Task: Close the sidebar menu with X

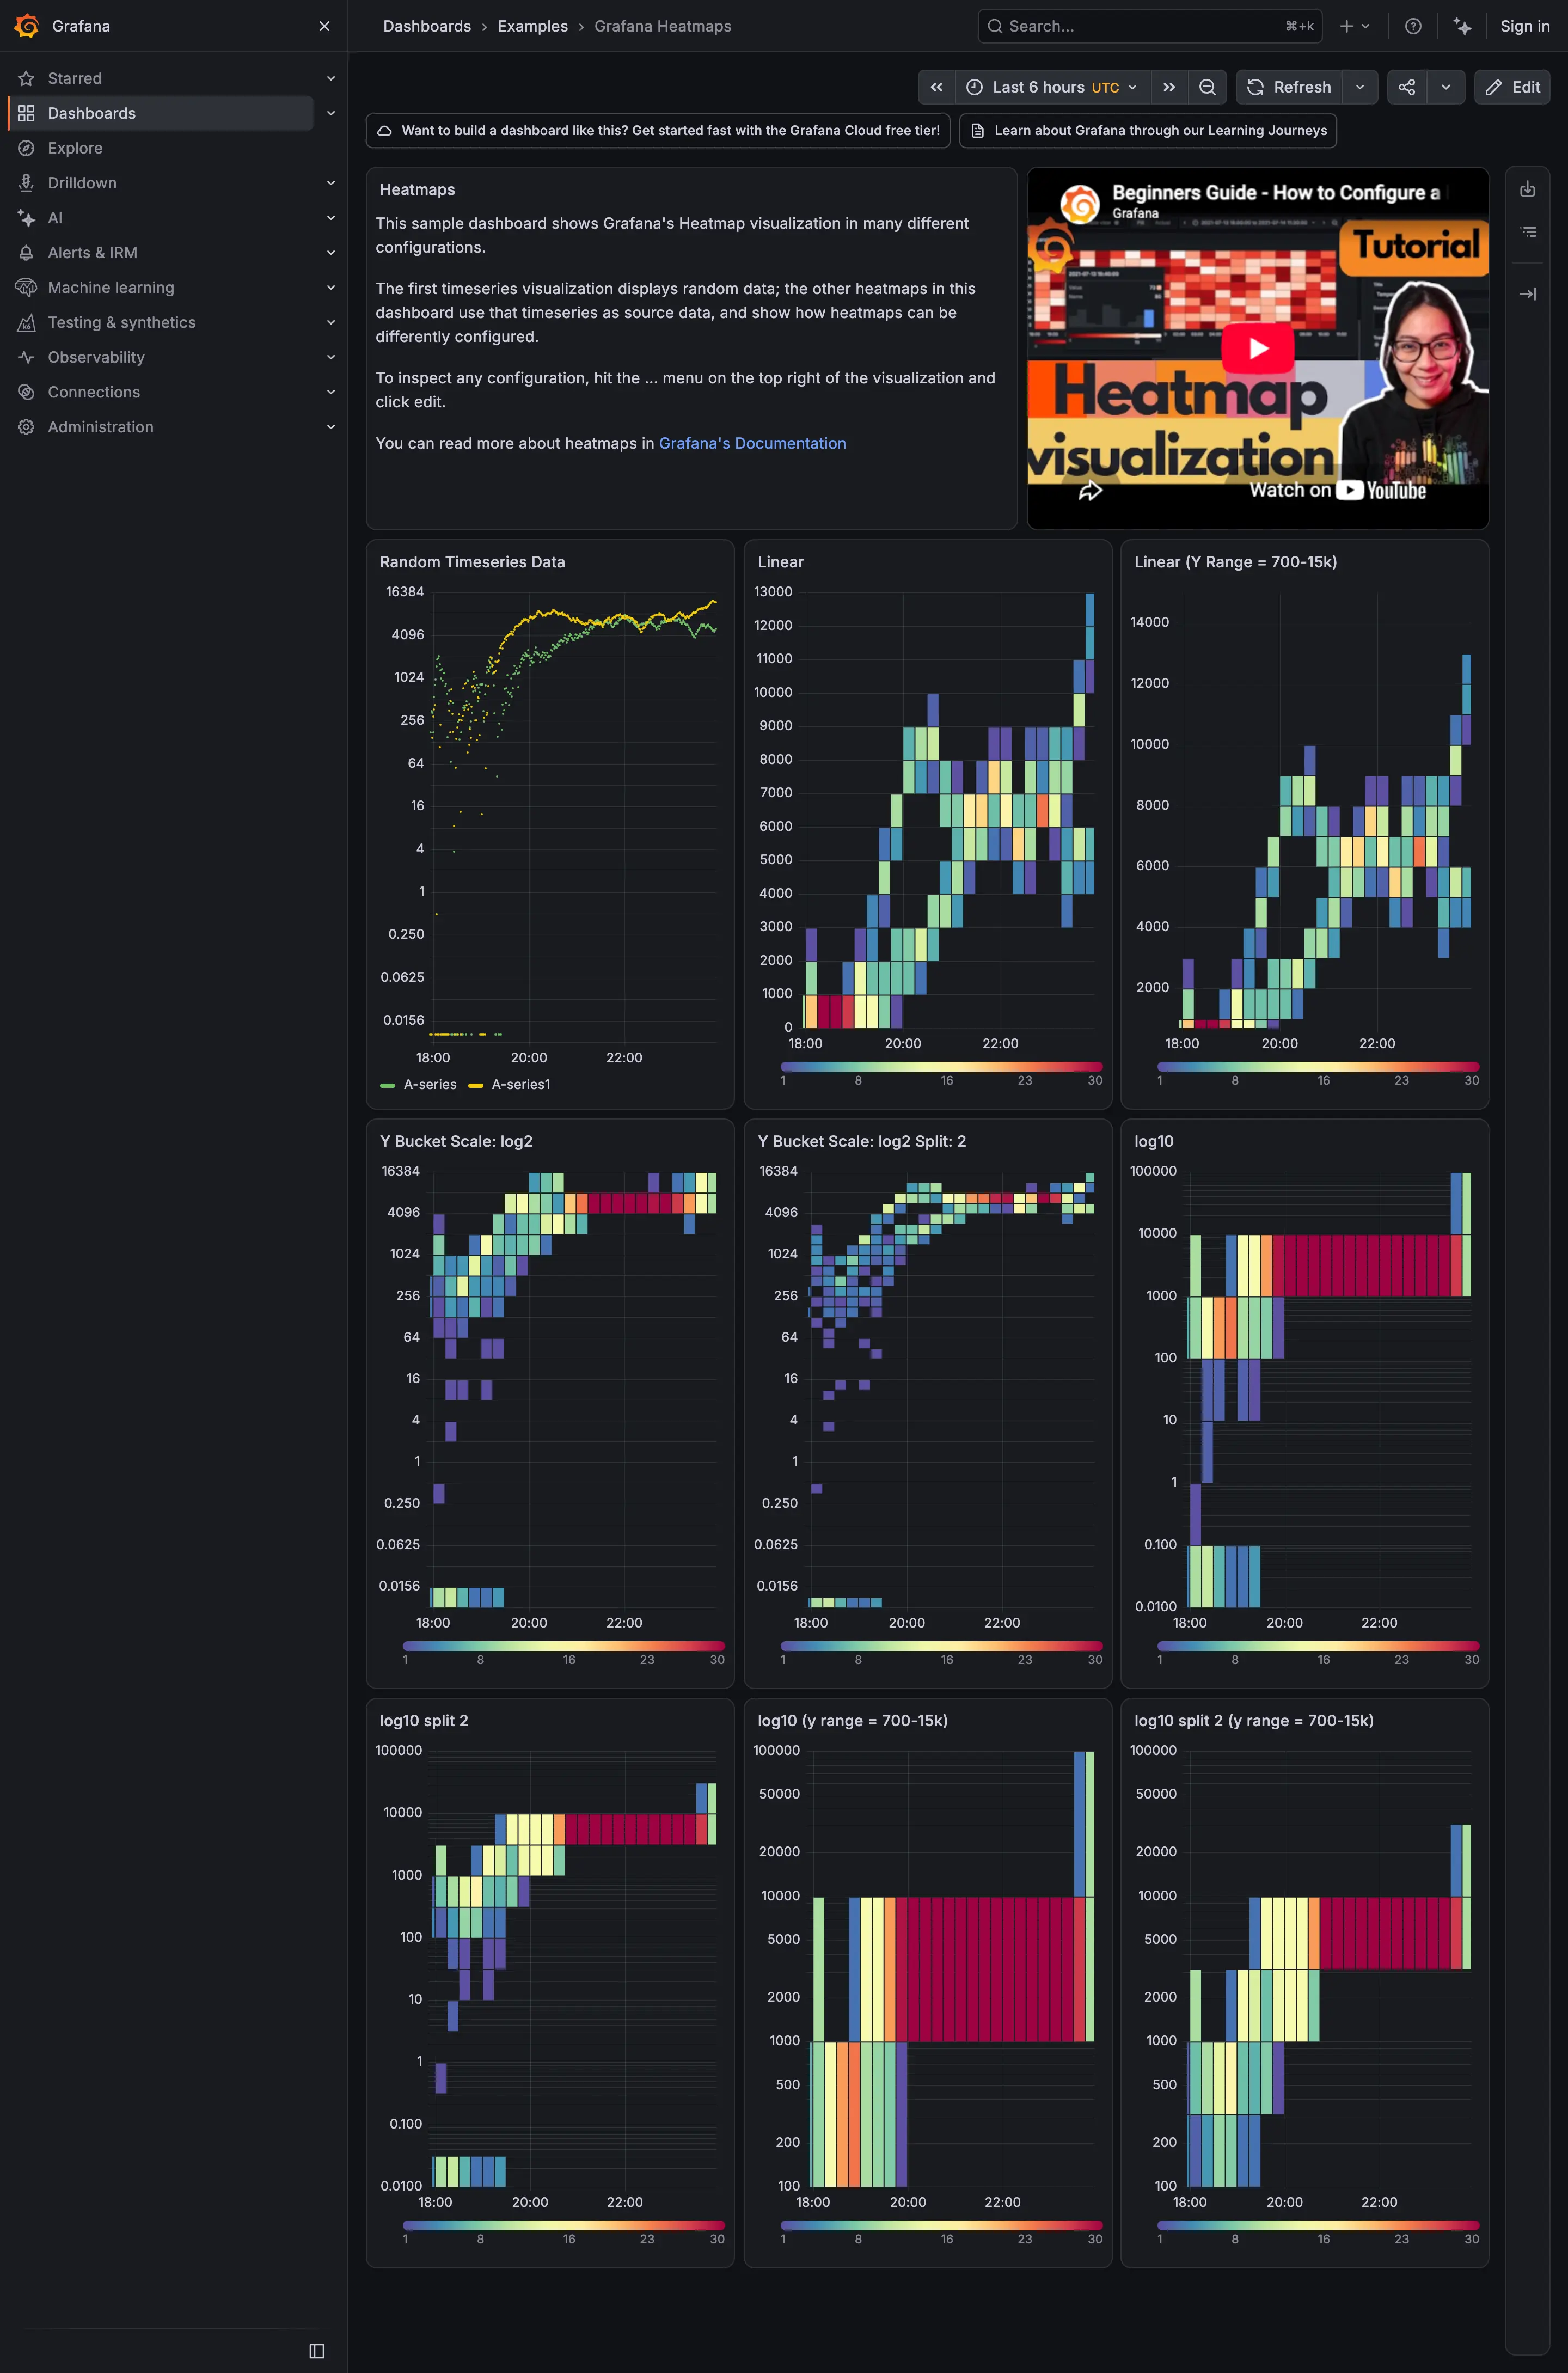Action: click(x=324, y=26)
